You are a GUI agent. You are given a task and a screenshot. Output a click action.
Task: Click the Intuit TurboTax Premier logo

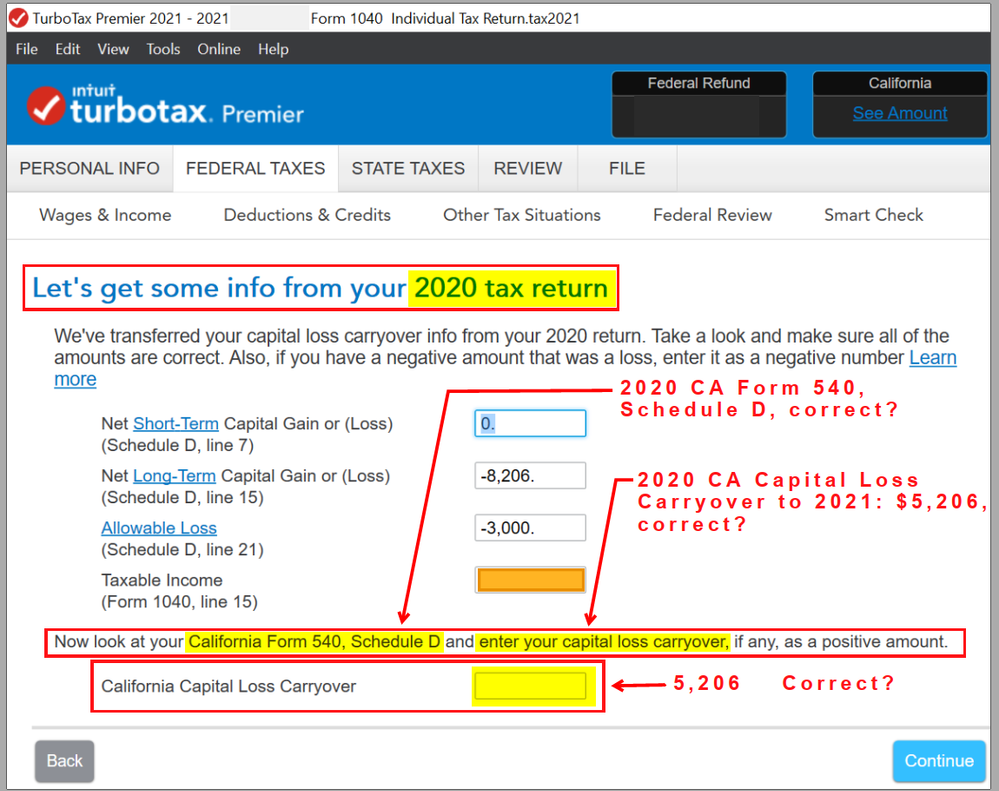(165, 105)
